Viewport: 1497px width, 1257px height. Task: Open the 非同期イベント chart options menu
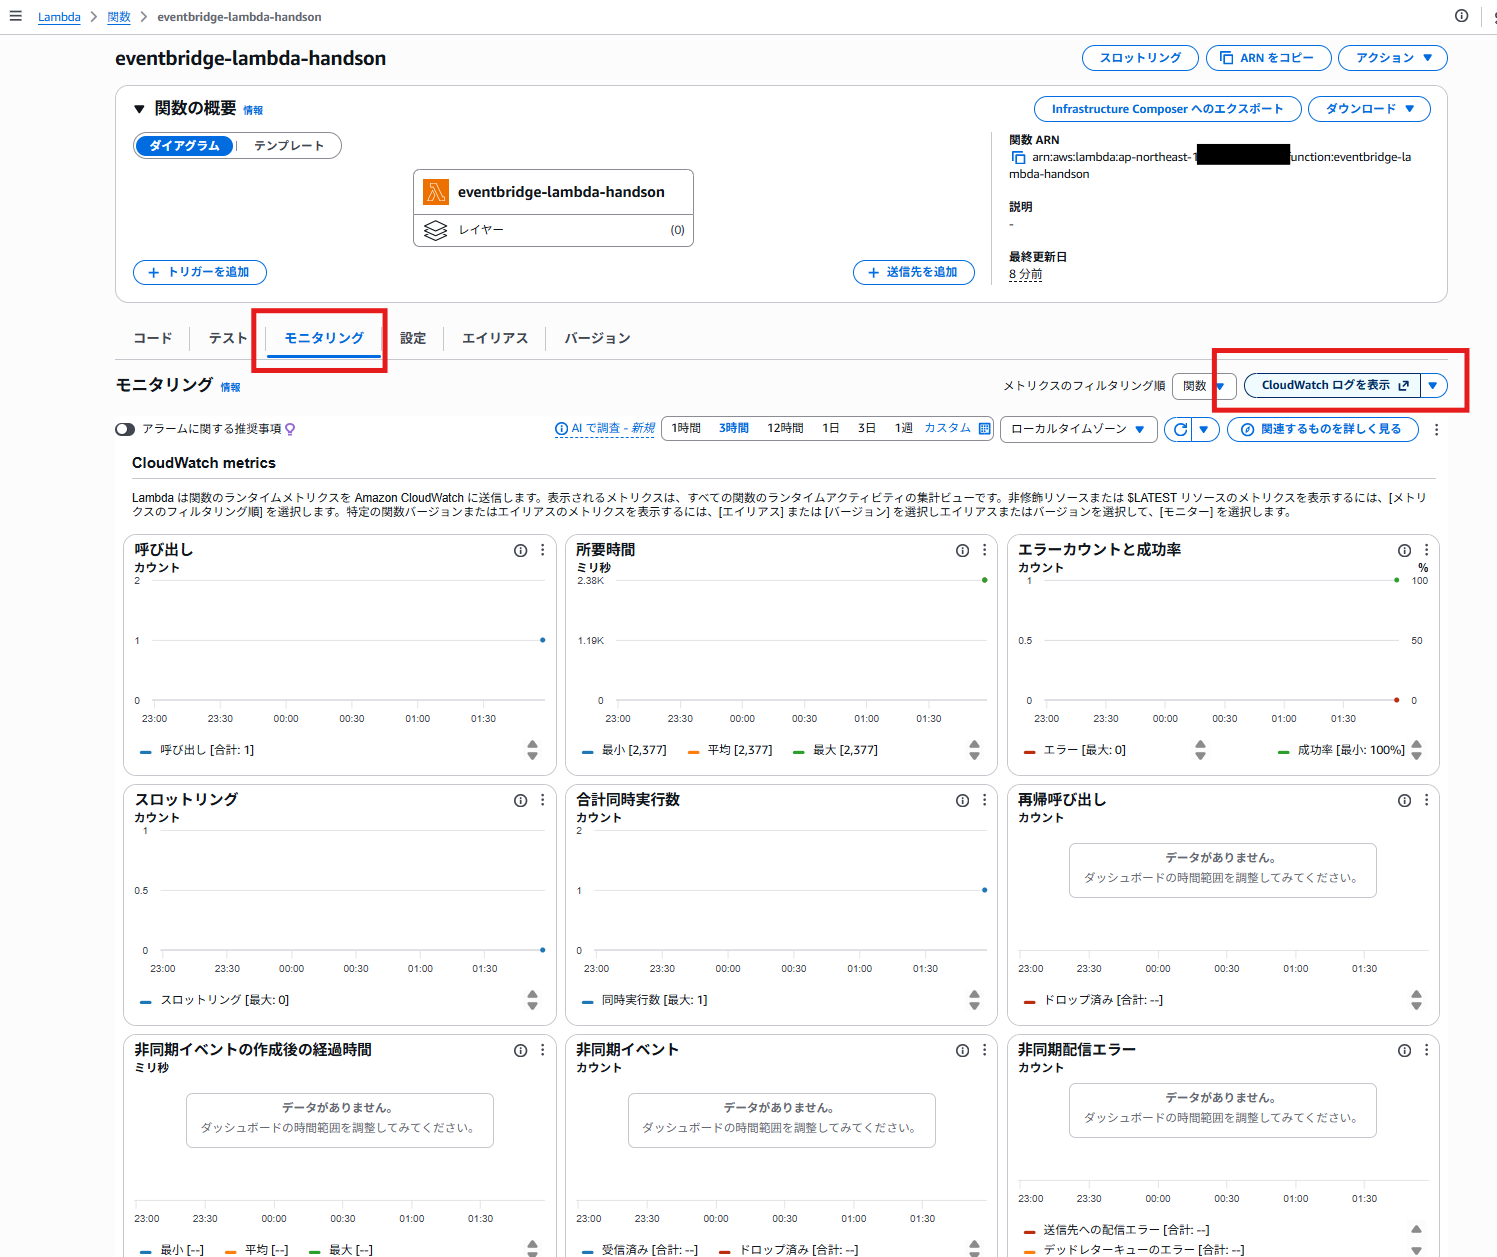click(x=985, y=1051)
